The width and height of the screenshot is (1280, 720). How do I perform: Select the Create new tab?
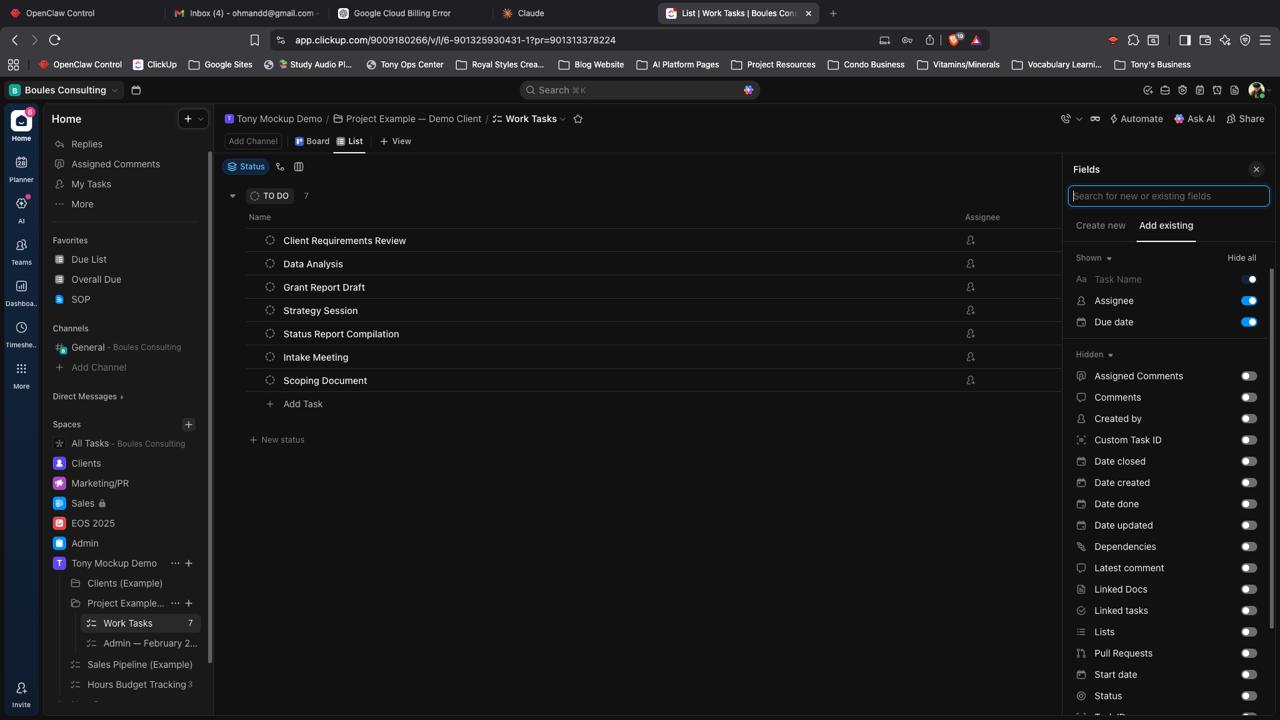[1100, 226]
